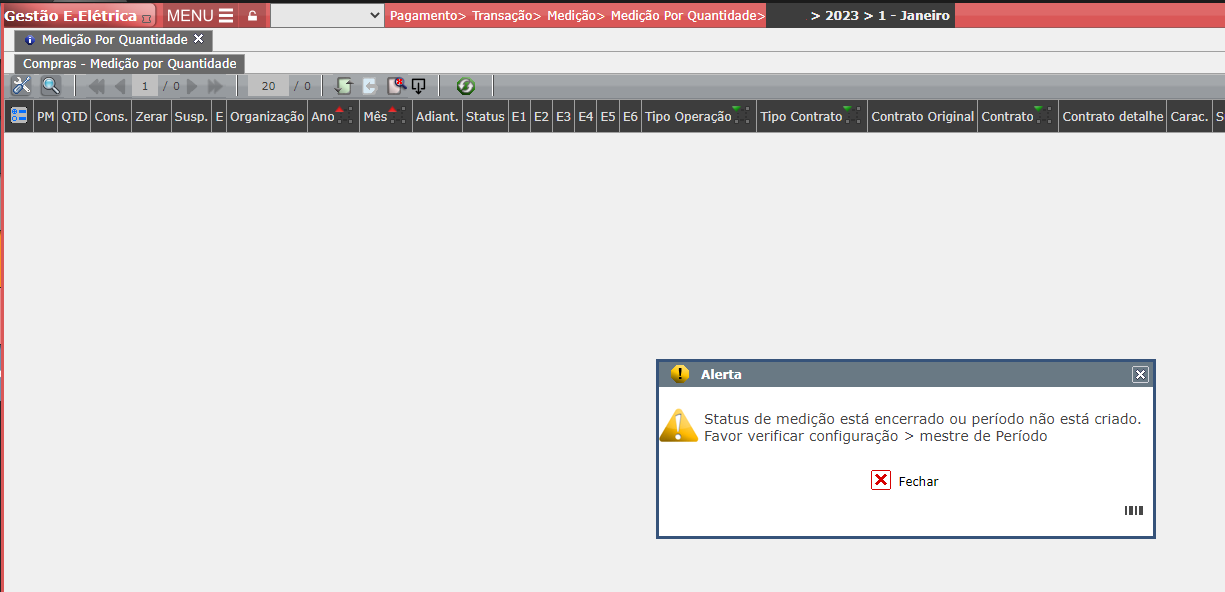The height and width of the screenshot is (592, 1225).
Task: Click the download arrow icon in toolbar
Action: (x=419, y=86)
